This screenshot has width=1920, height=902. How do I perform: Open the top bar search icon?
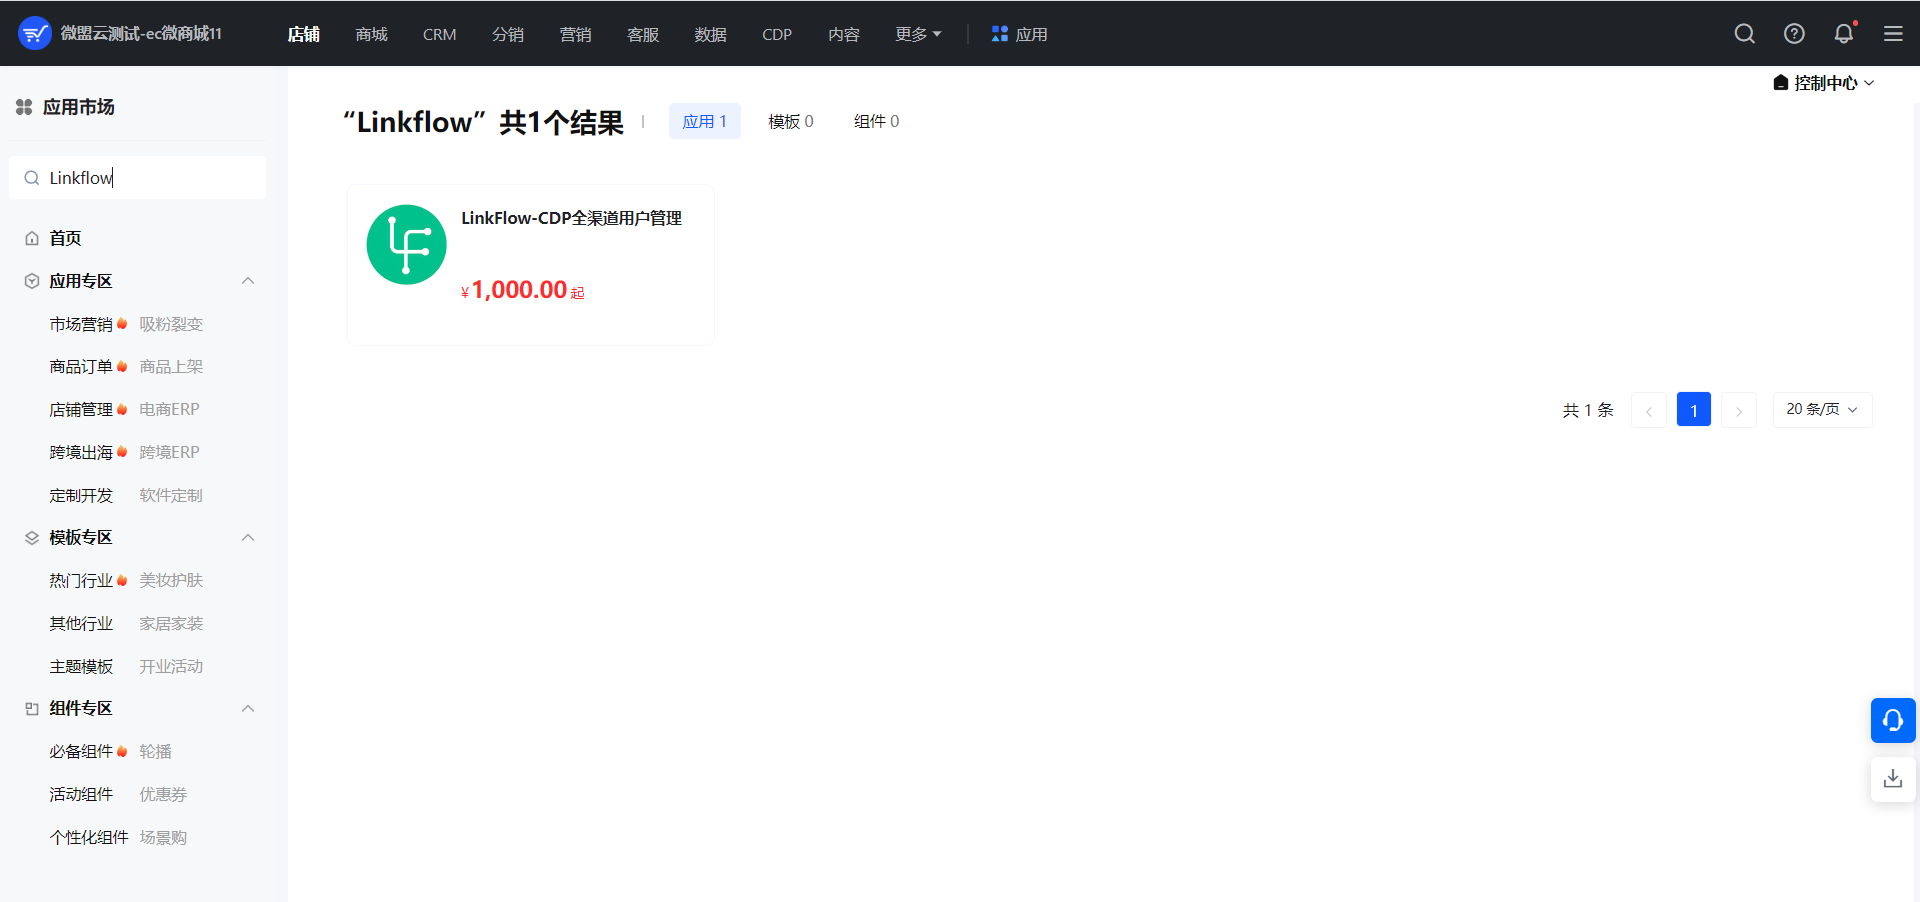coord(1745,34)
